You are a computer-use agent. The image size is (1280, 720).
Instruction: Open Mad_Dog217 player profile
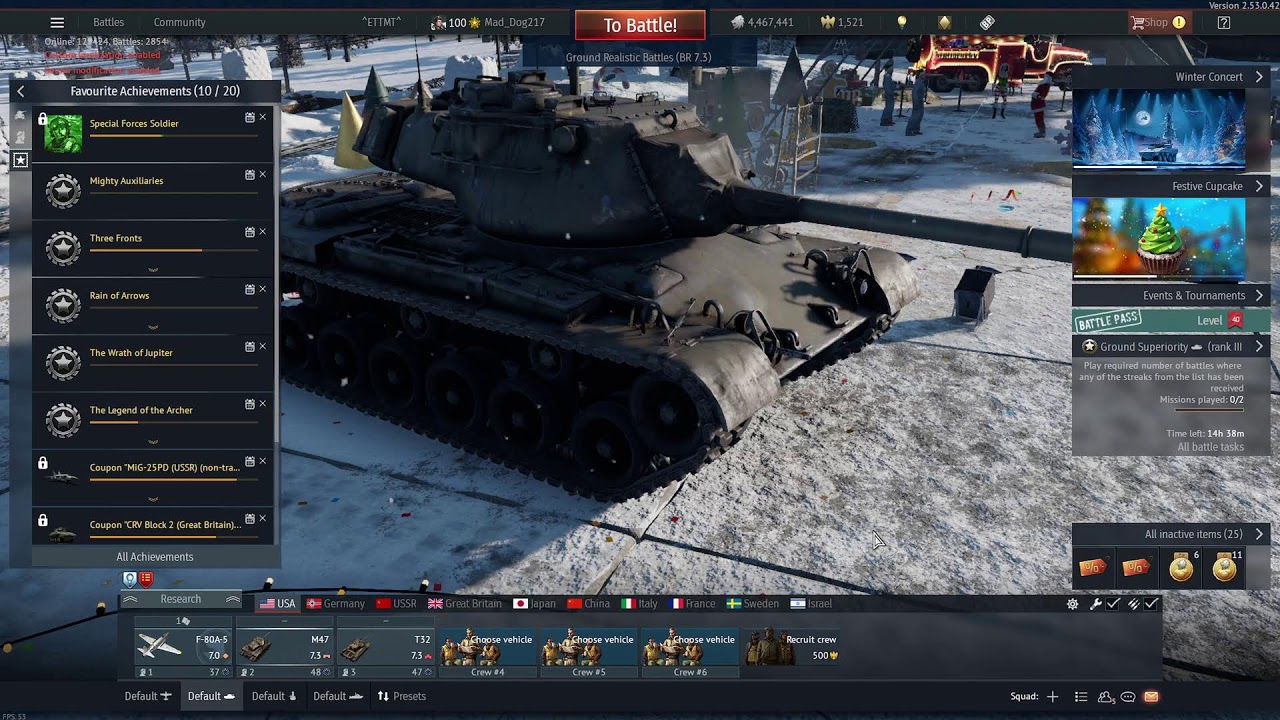pos(514,22)
